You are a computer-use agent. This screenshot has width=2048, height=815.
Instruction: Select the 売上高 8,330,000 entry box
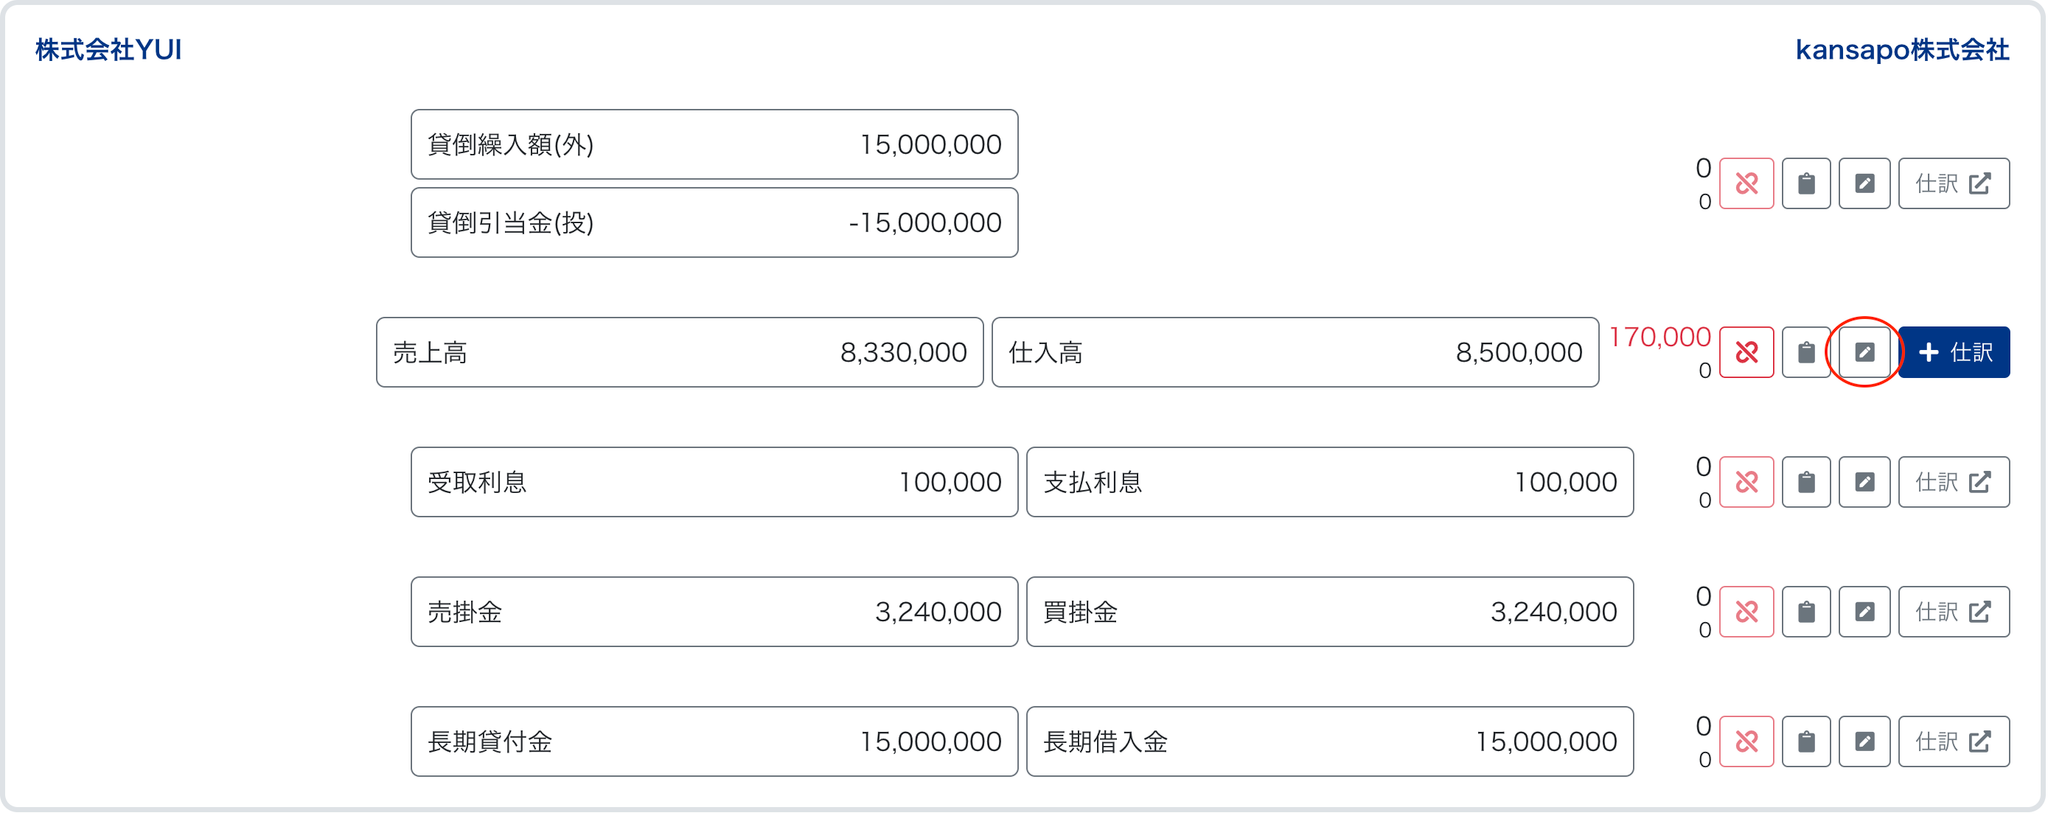[x=679, y=352]
